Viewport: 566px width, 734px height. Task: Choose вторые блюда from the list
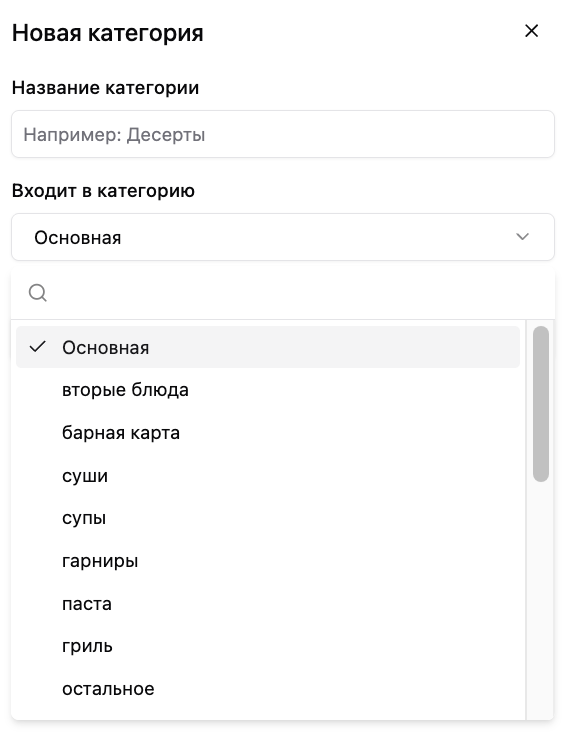pyautogui.click(x=268, y=390)
